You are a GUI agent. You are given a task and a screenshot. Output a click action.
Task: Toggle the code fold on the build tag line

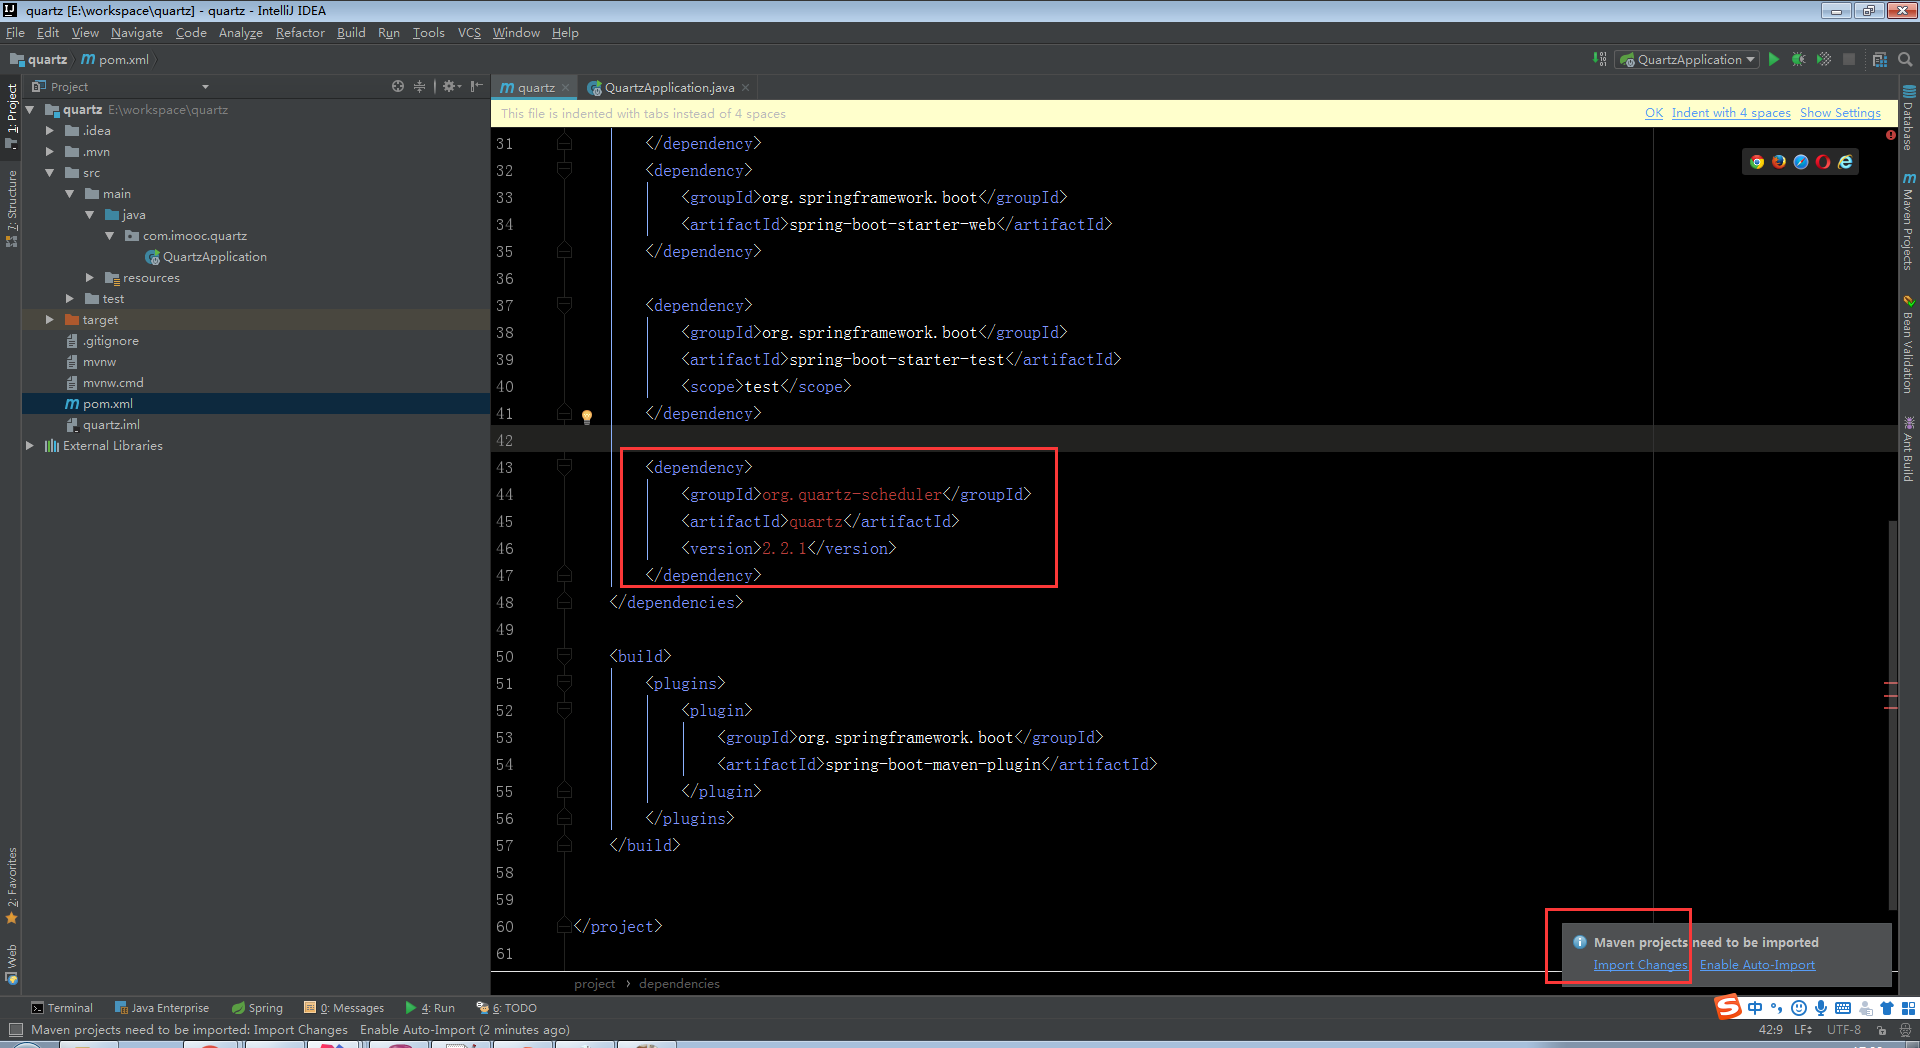point(564,657)
